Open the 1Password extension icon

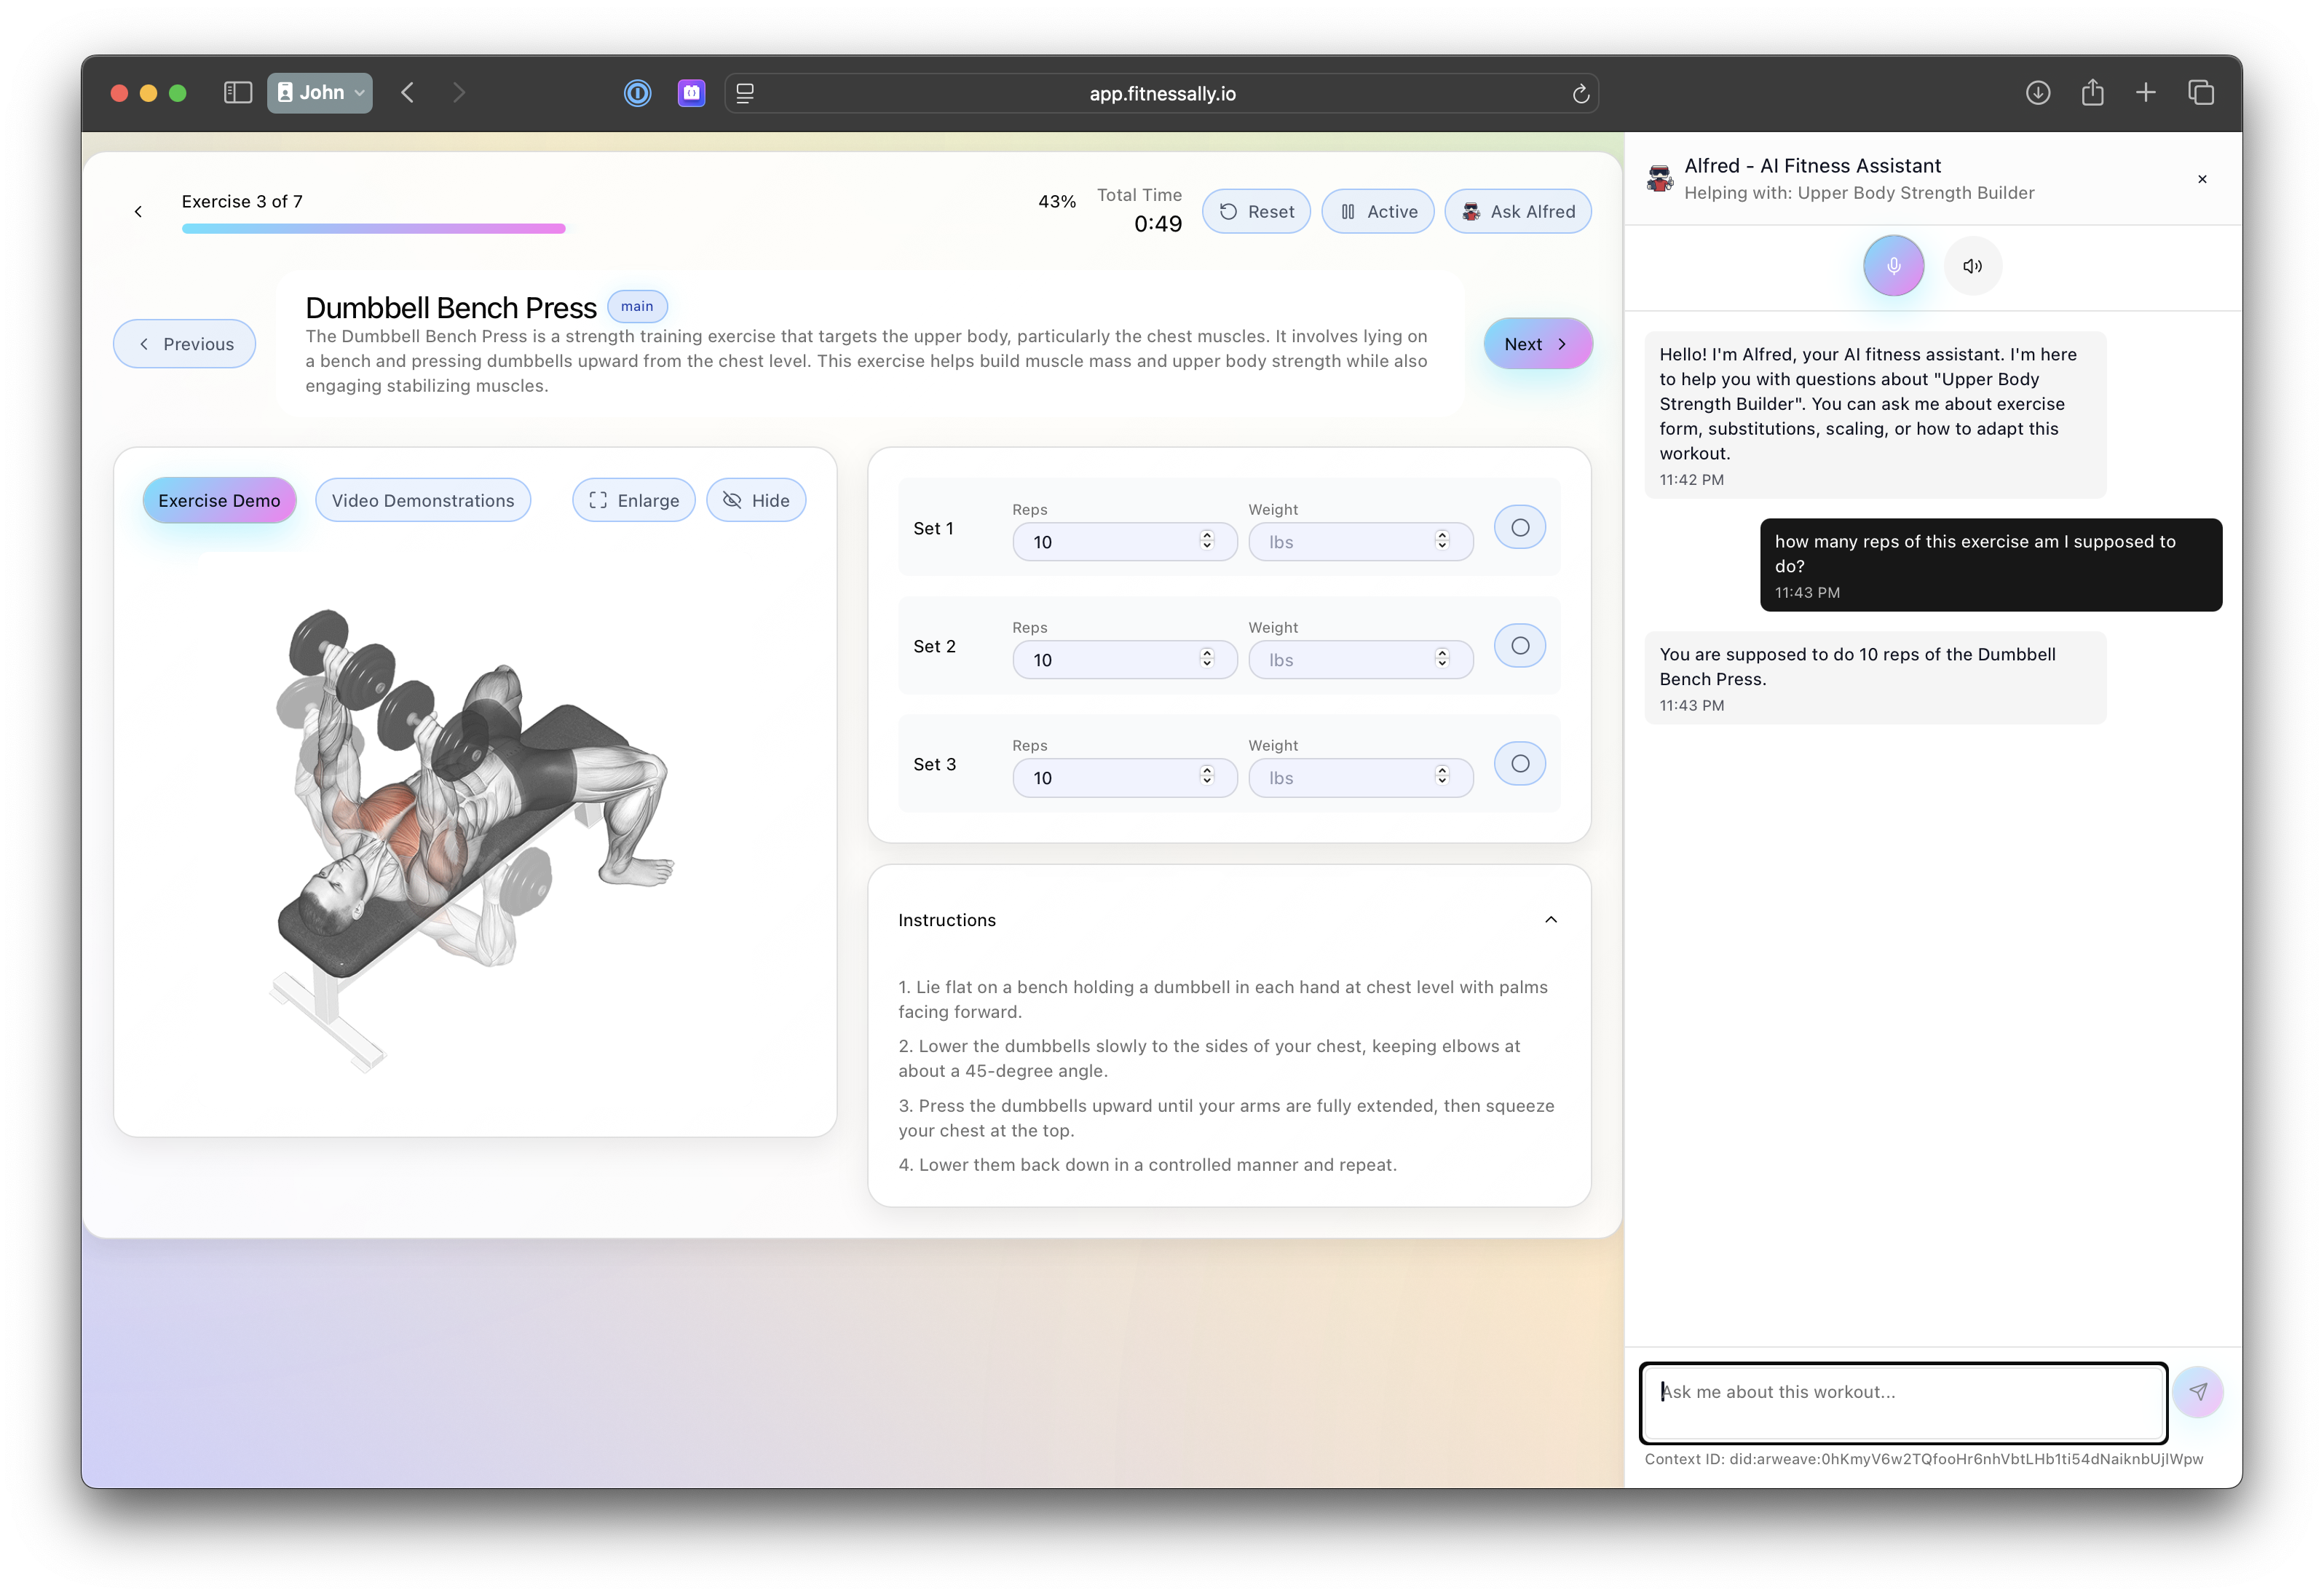[x=637, y=93]
